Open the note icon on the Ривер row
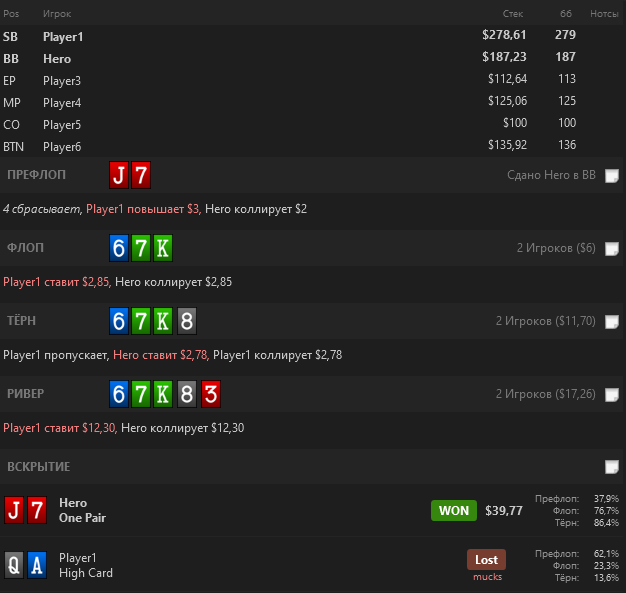Viewport: 626px width, 593px height. point(612,395)
